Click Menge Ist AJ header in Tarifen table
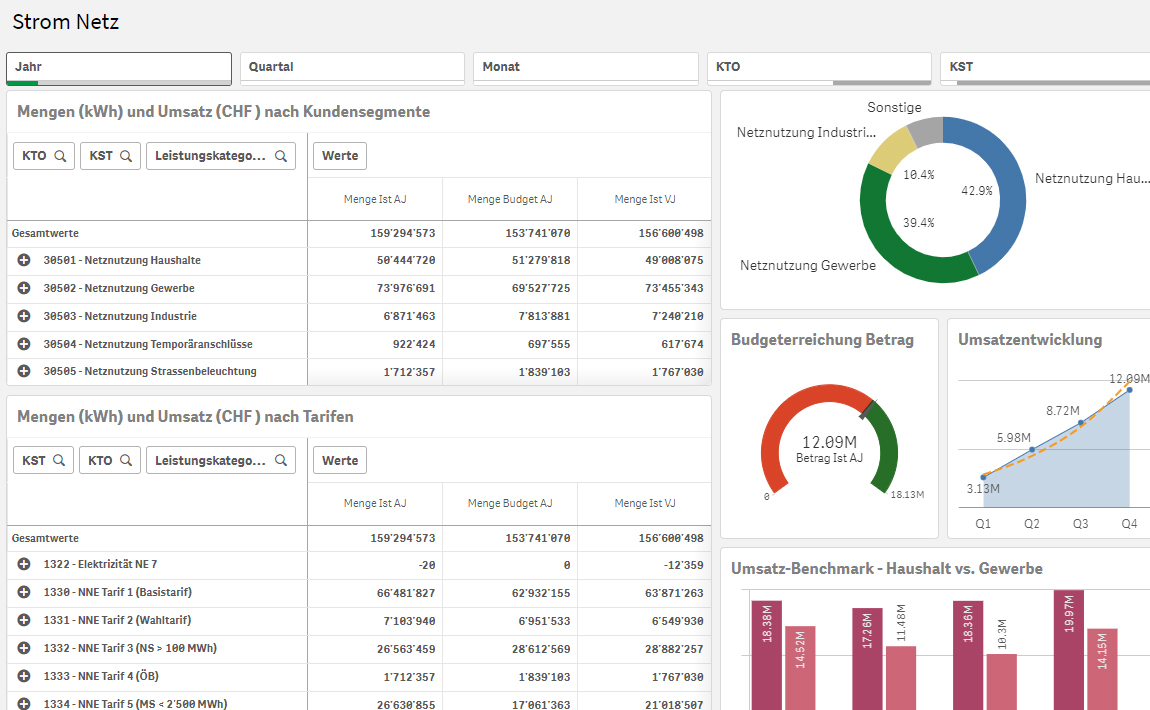Viewport: 1150px width, 710px height. coord(375,503)
